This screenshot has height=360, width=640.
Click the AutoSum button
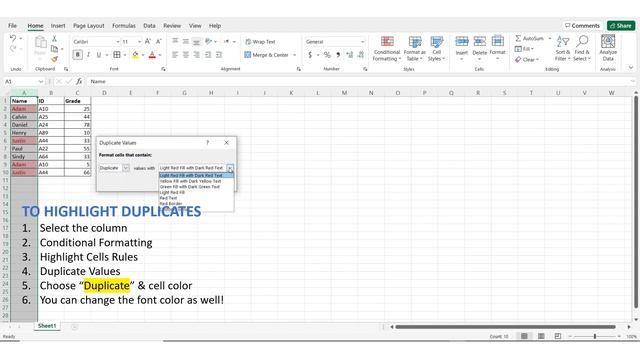point(529,38)
